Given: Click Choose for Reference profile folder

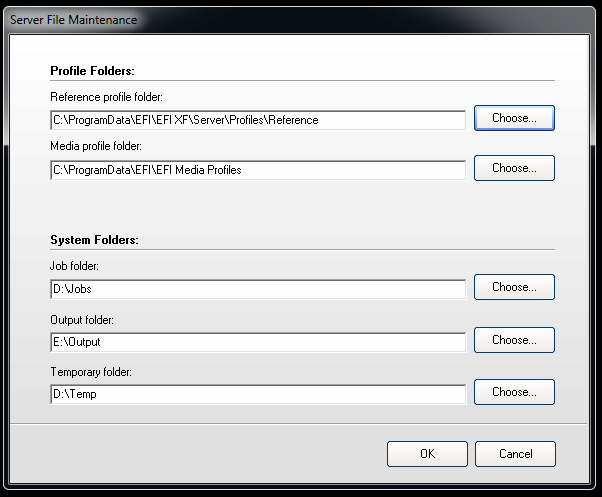Looking at the screenshot, I should [514, 118].
